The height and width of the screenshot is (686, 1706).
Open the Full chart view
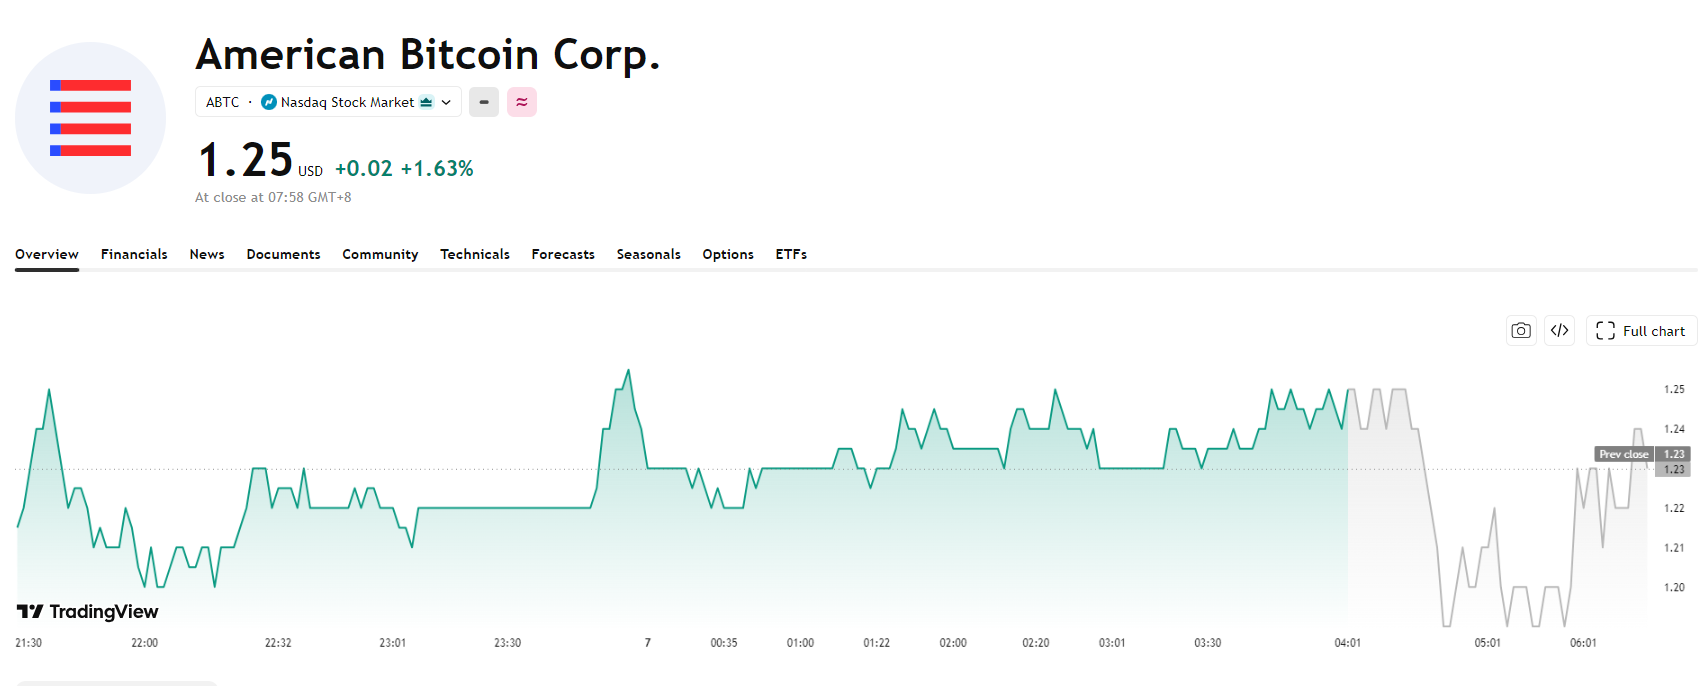[x=1641, y=331]
